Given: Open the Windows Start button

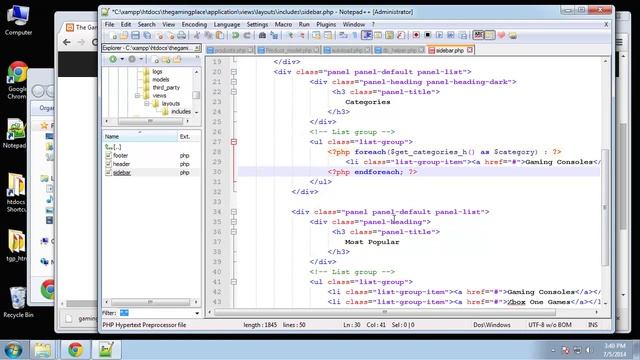Looking at the screenshot, I should (13, 350).
